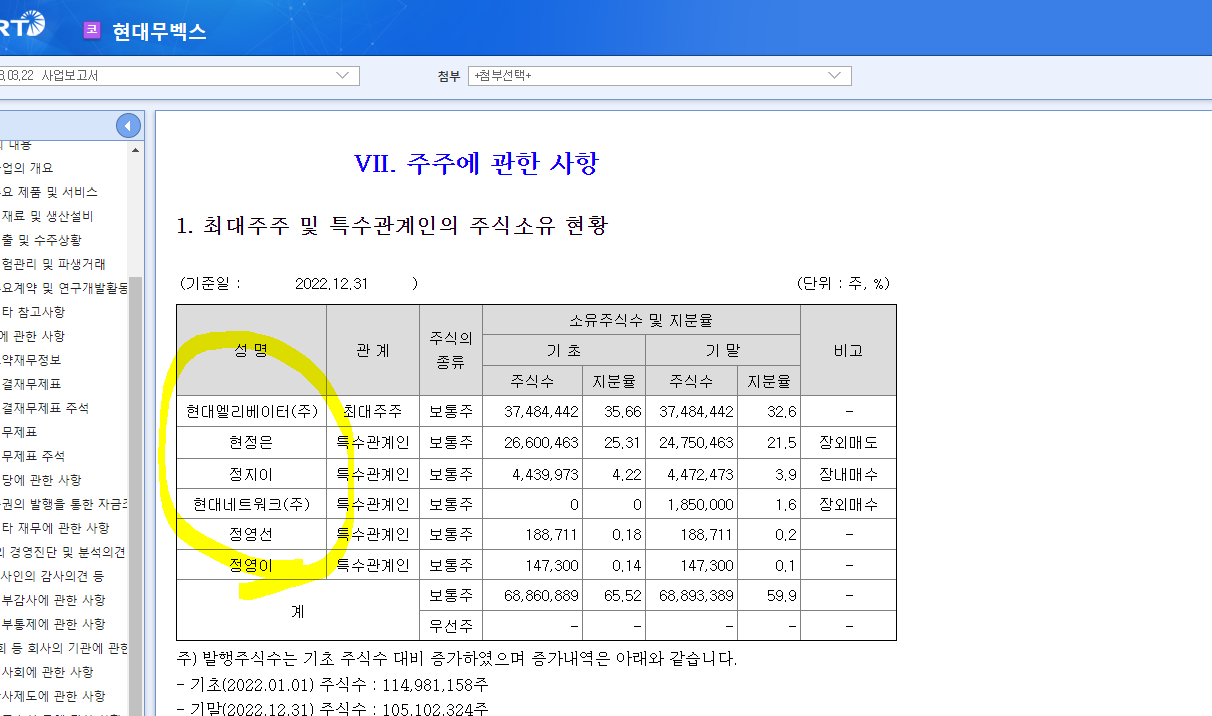1212x716 pixels.
Task: Open 경영진단 및 분석의견 tree item
Action: [x=63, y=552]
